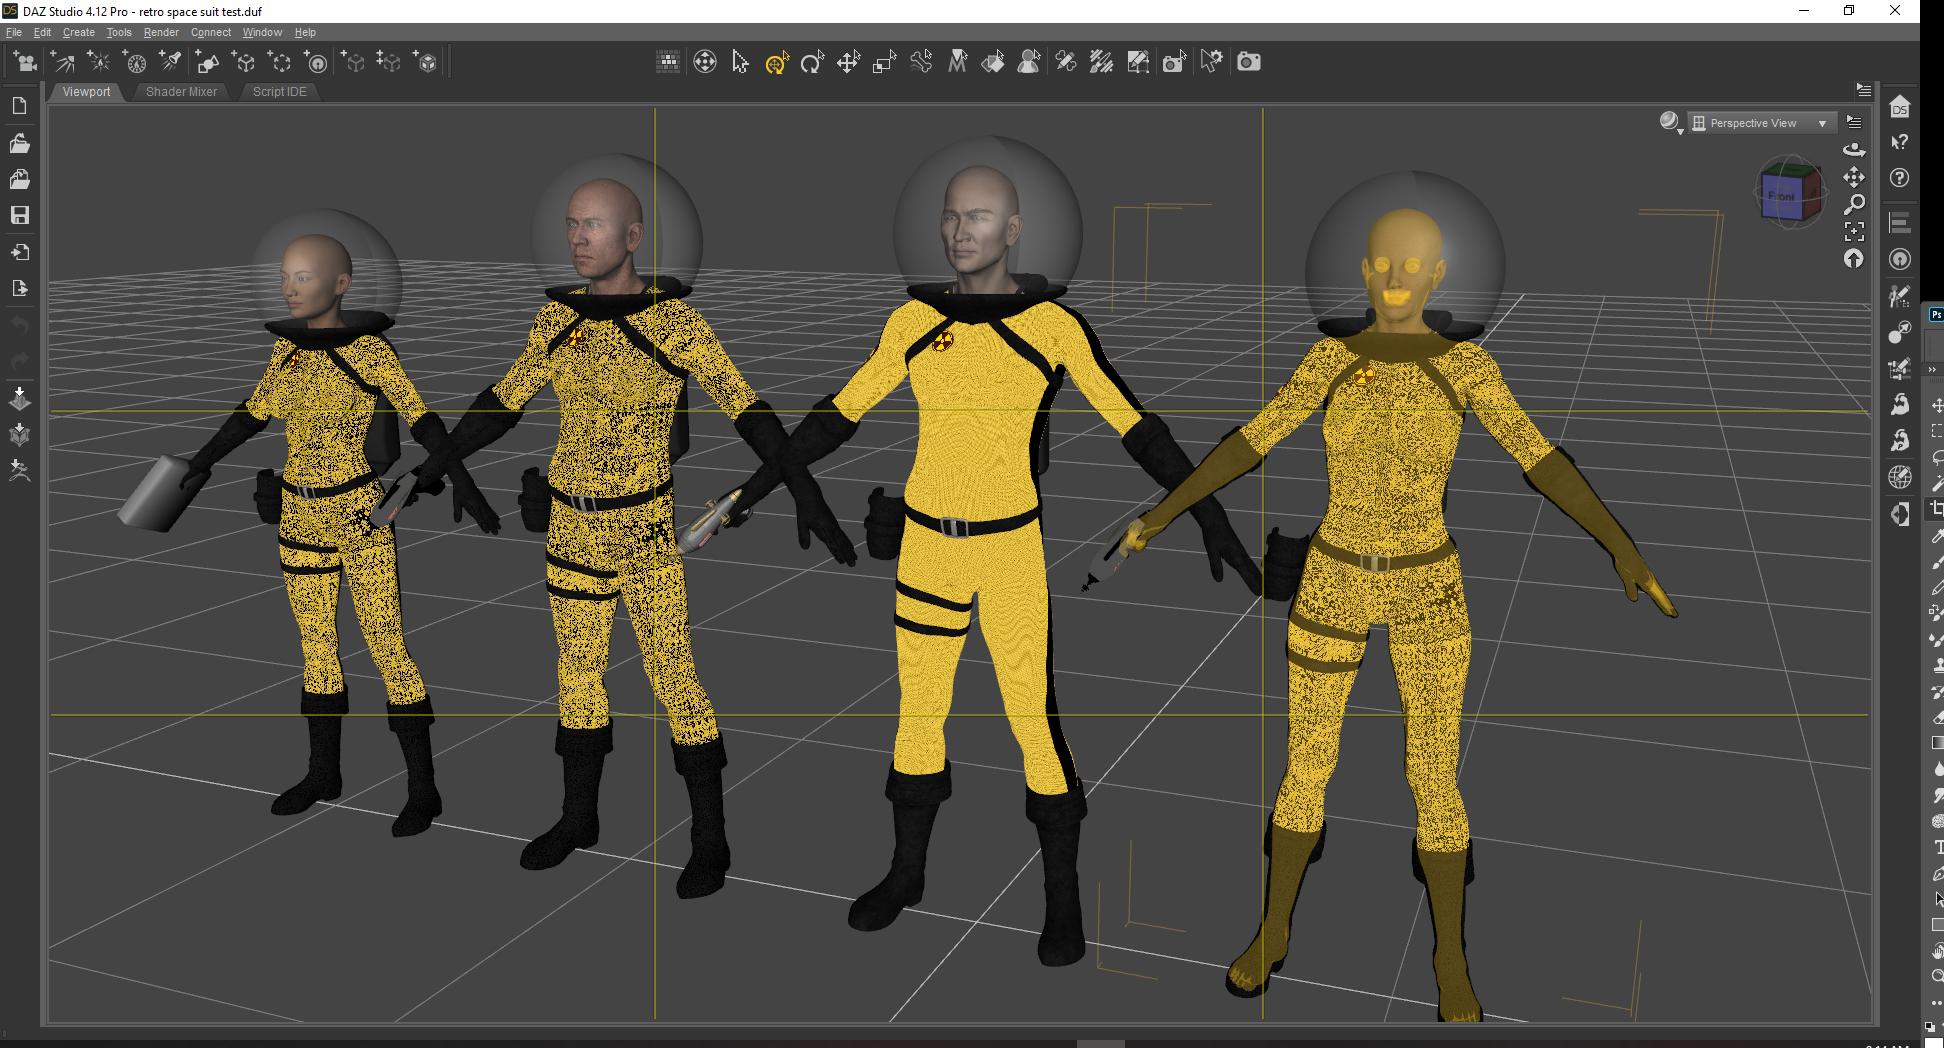Create a new spotlight
This screenshot has width=1944, height=1048.
click(x=171, y=63)
